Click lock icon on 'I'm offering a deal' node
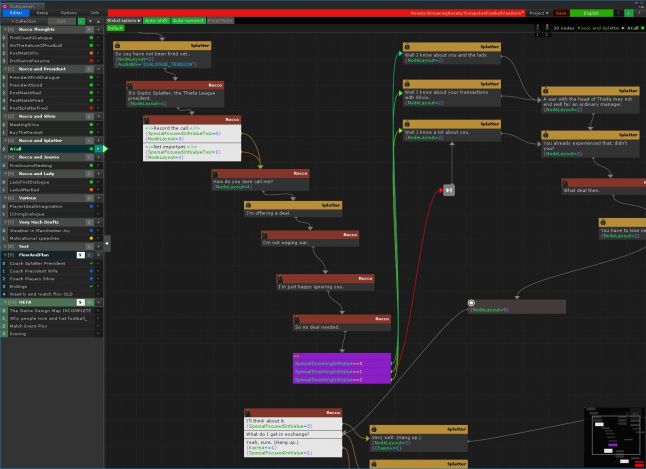This screenshot has height=469, width=646. tap(247, 204)
